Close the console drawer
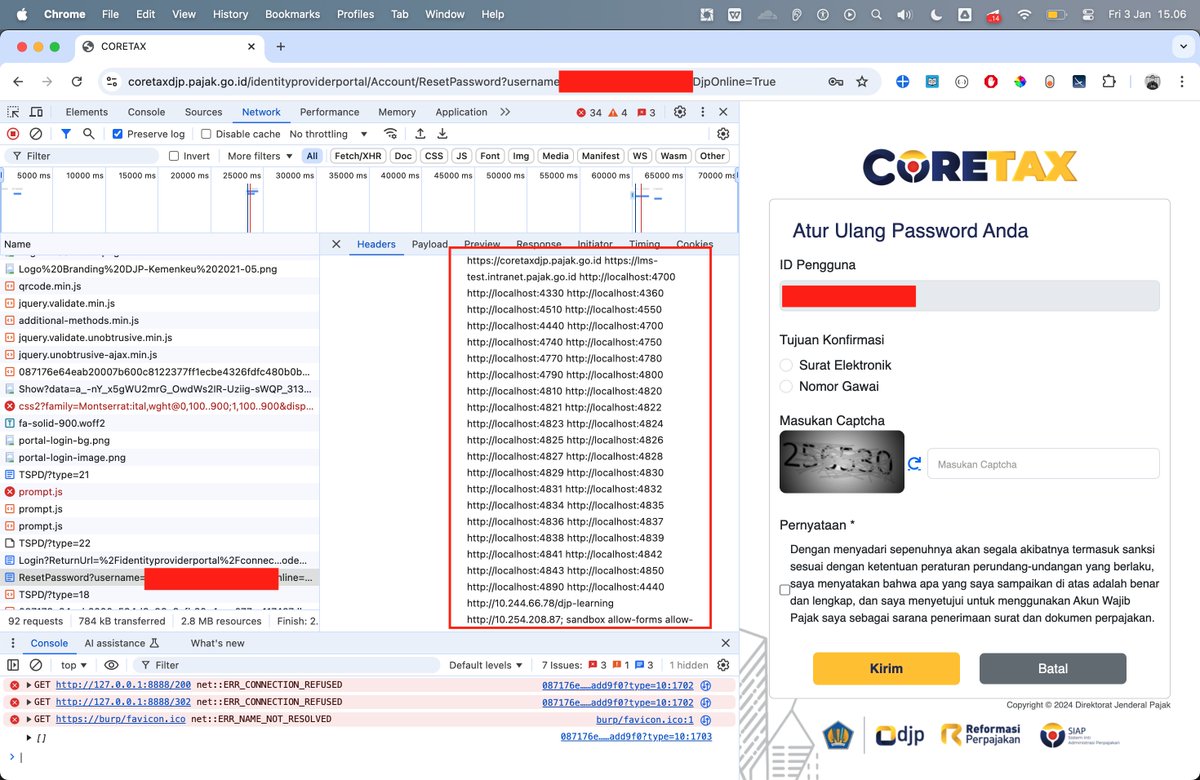1200x780 pixels. pos(726,643)
